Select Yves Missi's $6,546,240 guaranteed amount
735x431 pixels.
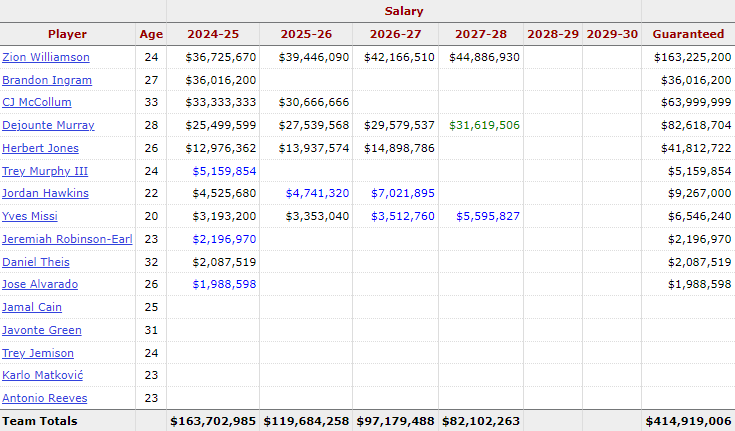tap(699, 216)
